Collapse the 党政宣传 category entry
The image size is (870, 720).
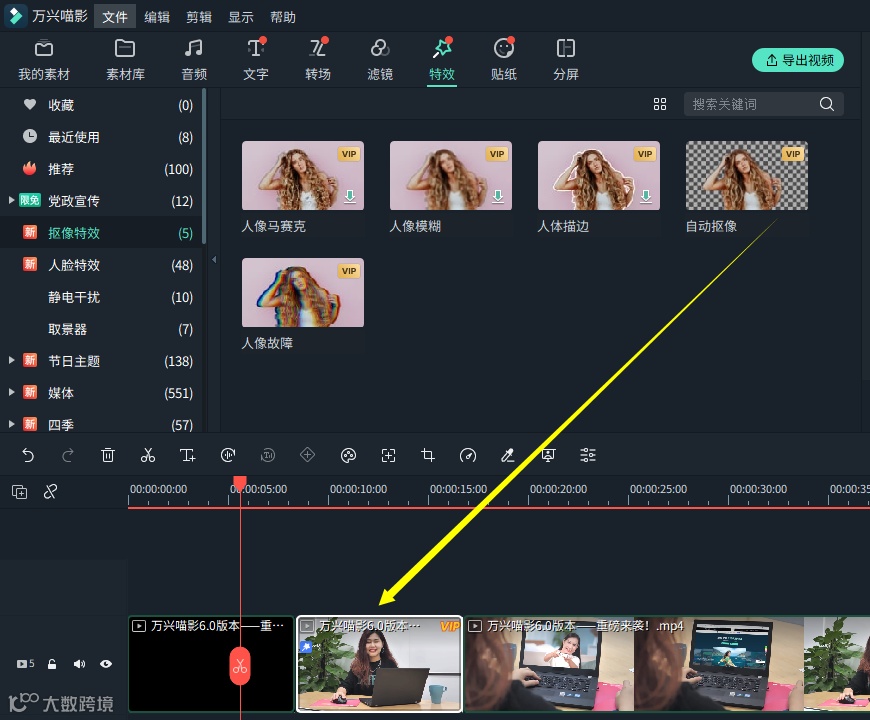[x=10, y=200]
